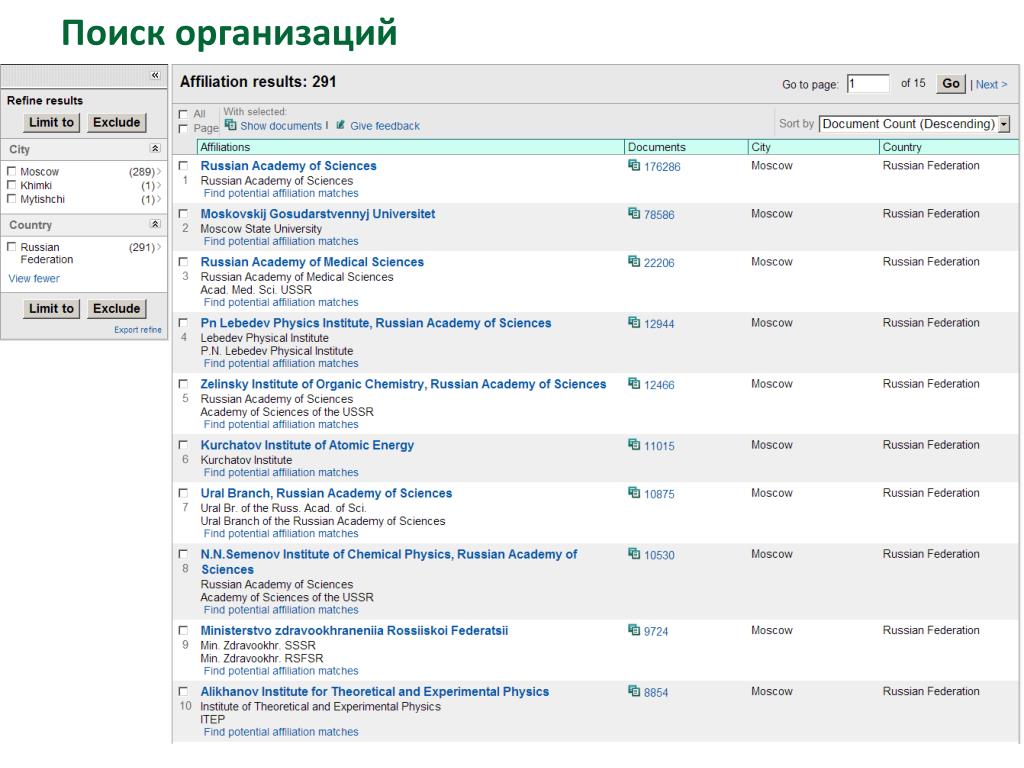
Task: Find potential affiliation matches for Kurchatov Institute
Action: point(281,472)
